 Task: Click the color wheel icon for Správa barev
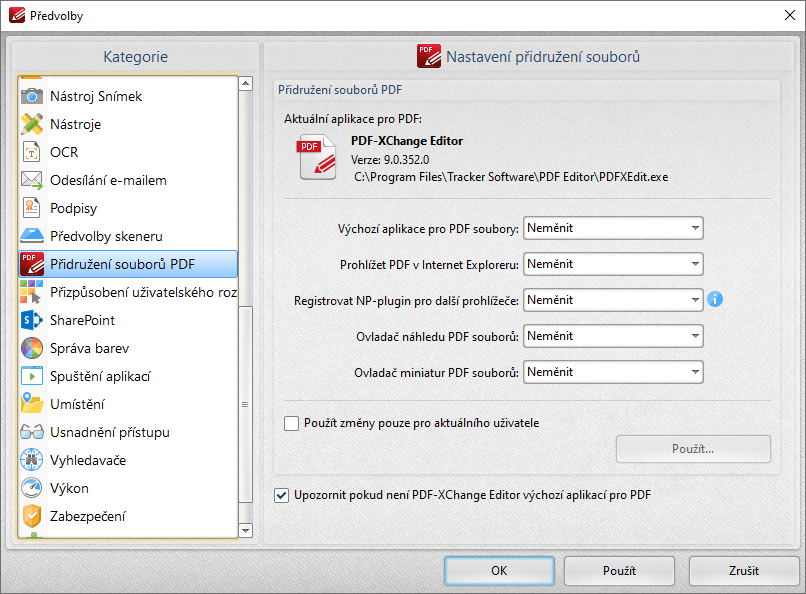[x=31, y=348]
